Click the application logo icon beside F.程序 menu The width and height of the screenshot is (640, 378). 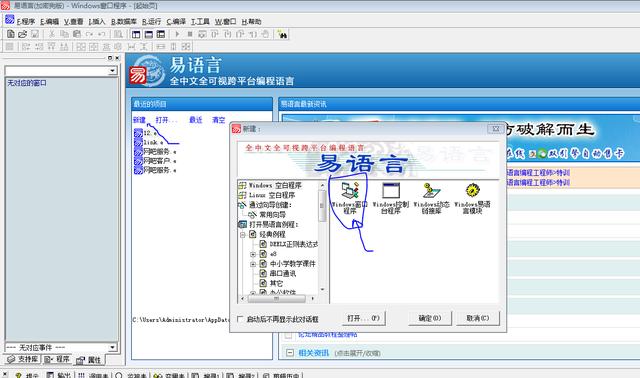pos(9,20)
